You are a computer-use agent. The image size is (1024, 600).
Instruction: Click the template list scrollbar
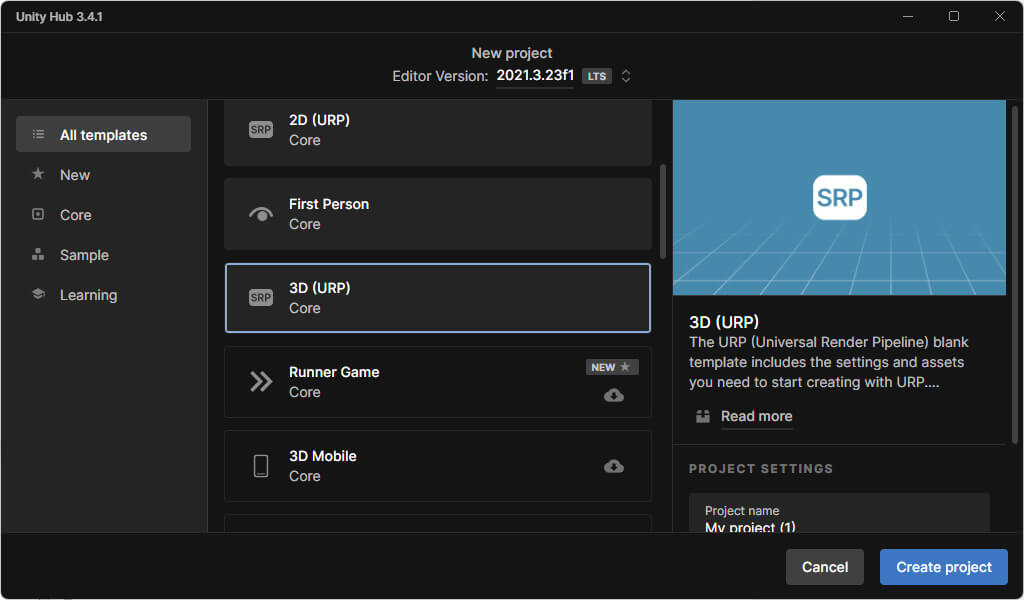pos(663,211)
